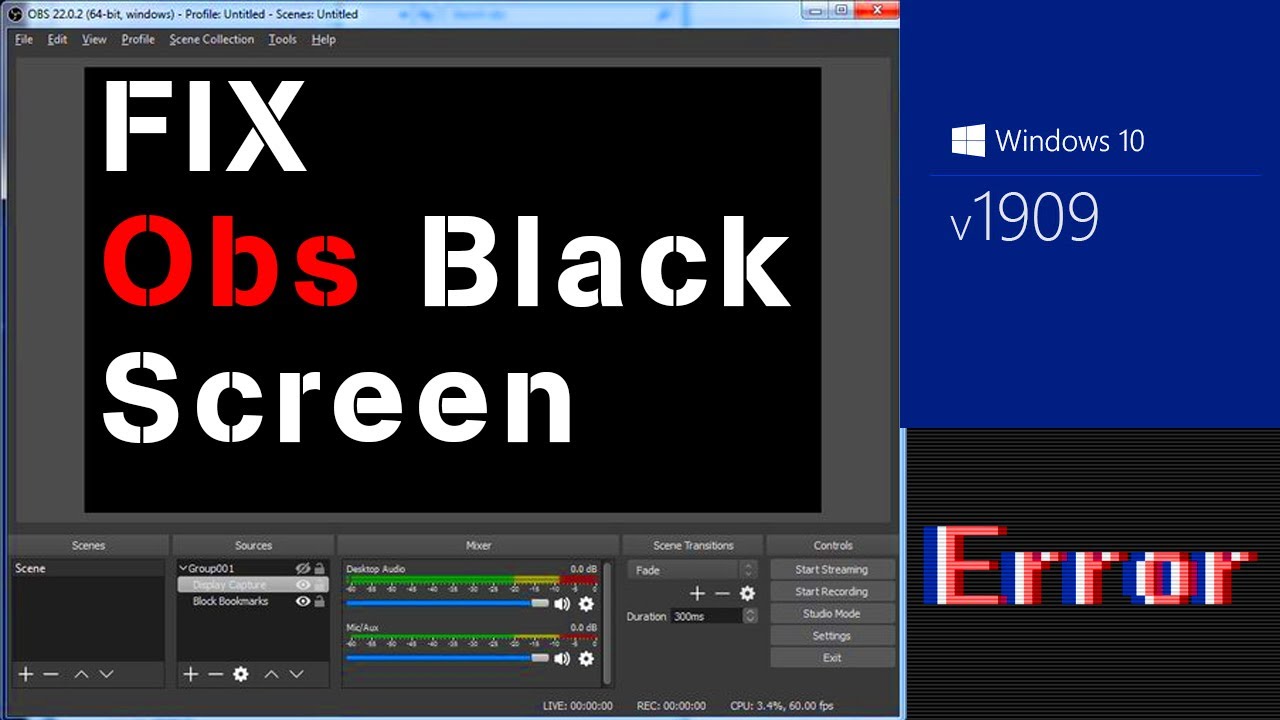Click the Mixer panel header
The height and width of the screenshot is (720, 1280).
pyautogui.click(x=478, y=545)
